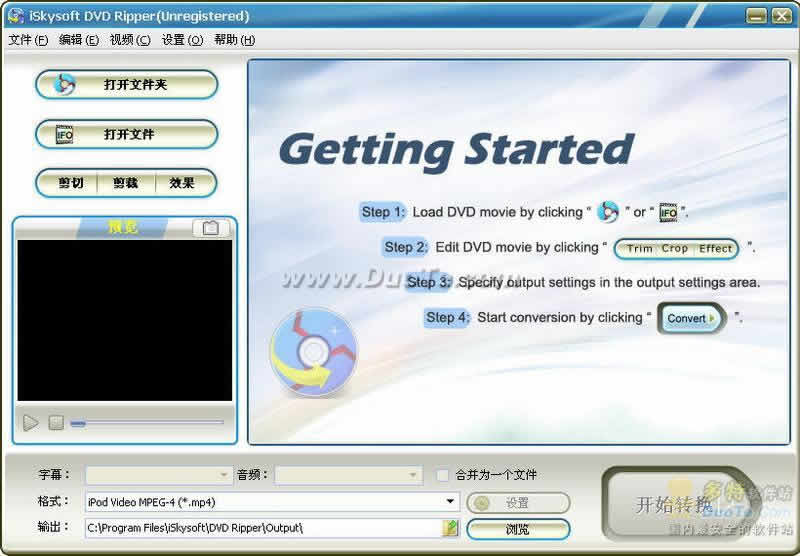Open the 视频(C) menu
The image size is (800, 556).
tap(130, 40)
